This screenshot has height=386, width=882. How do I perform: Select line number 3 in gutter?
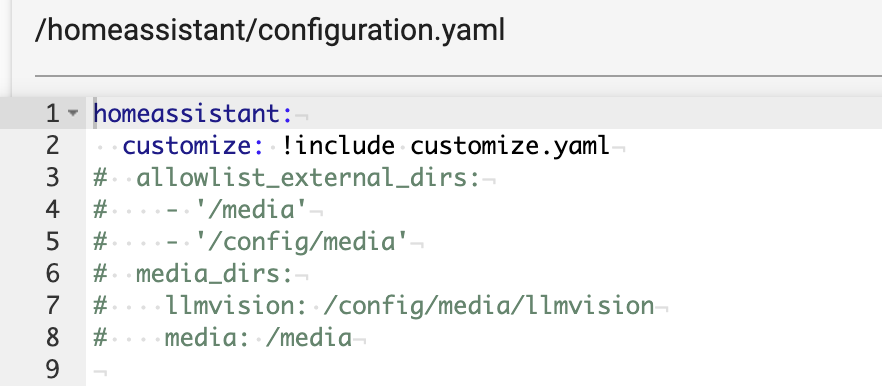click(x=52, y=178)
